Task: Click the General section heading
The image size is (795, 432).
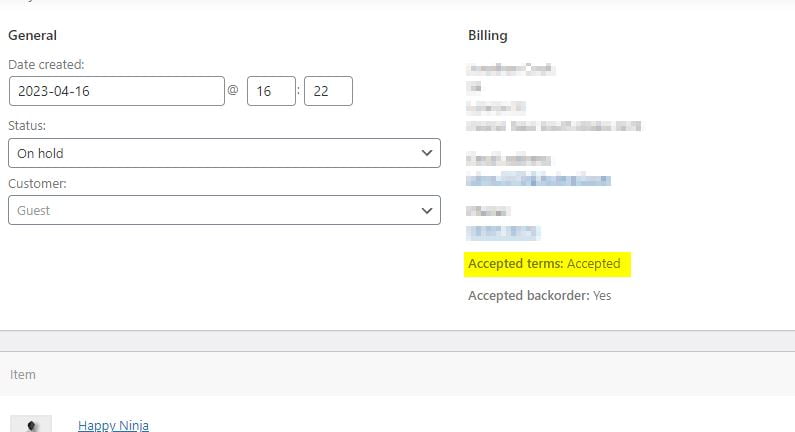Action: point(33,36)
